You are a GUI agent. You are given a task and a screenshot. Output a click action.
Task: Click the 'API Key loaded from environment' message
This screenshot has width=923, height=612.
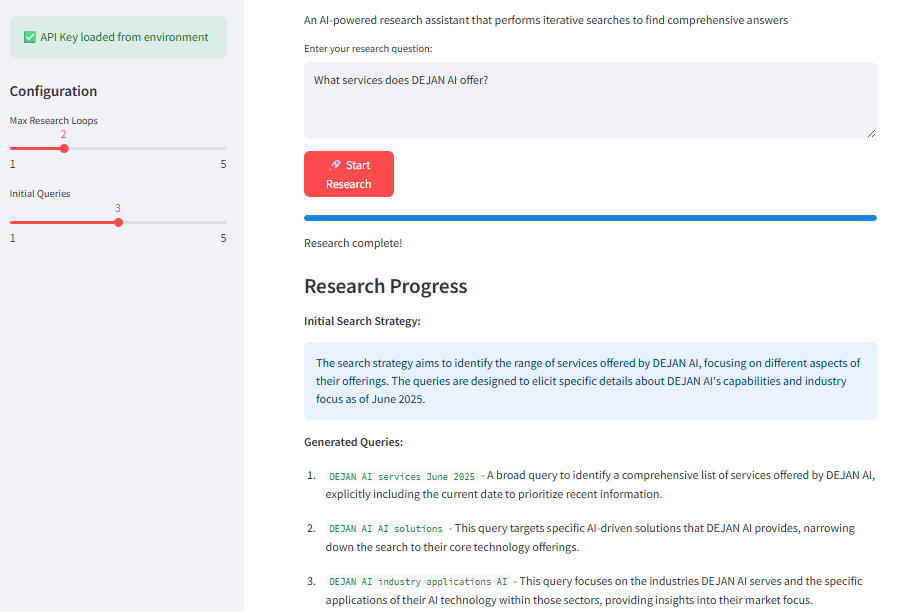[x=118, y=37]
